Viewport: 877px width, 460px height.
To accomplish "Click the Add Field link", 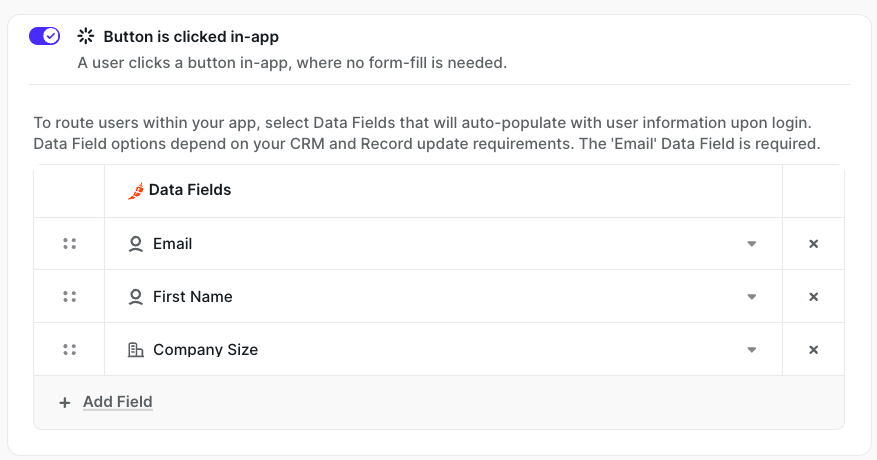I will (x=117, y=402).
